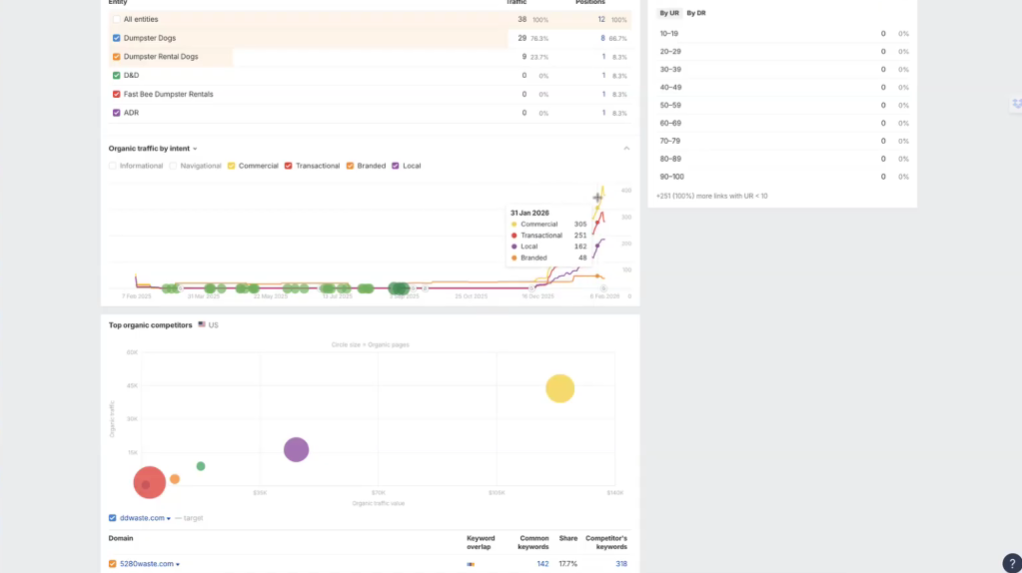This screenshot has width=1022, height=573.
Task: Switch to the By DR tab
Action: click(x=696, y=13)
